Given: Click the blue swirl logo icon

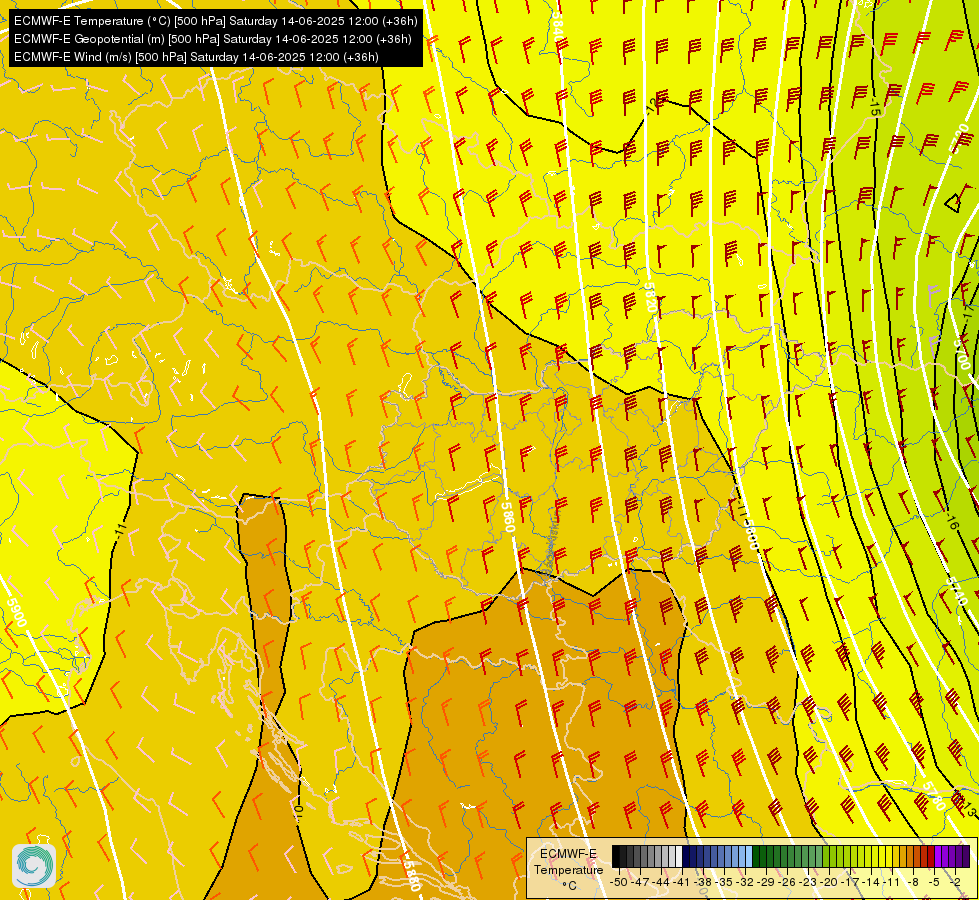Looking at the screenshot, I should click(x=34, y=866).
